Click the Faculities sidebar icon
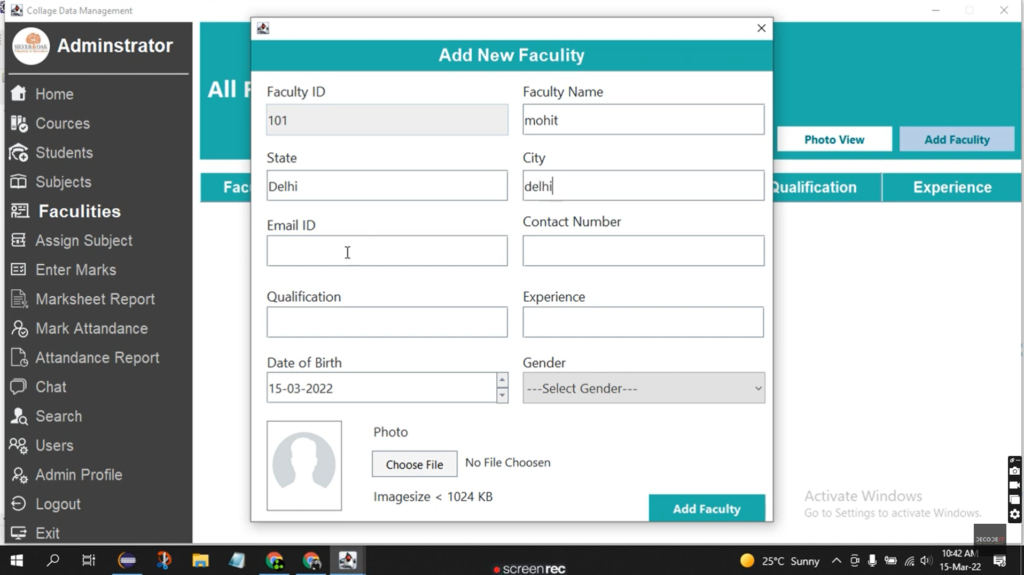The width and height of the screenshot is (1024, 575). pyautogui.click(x=20, y=210)
